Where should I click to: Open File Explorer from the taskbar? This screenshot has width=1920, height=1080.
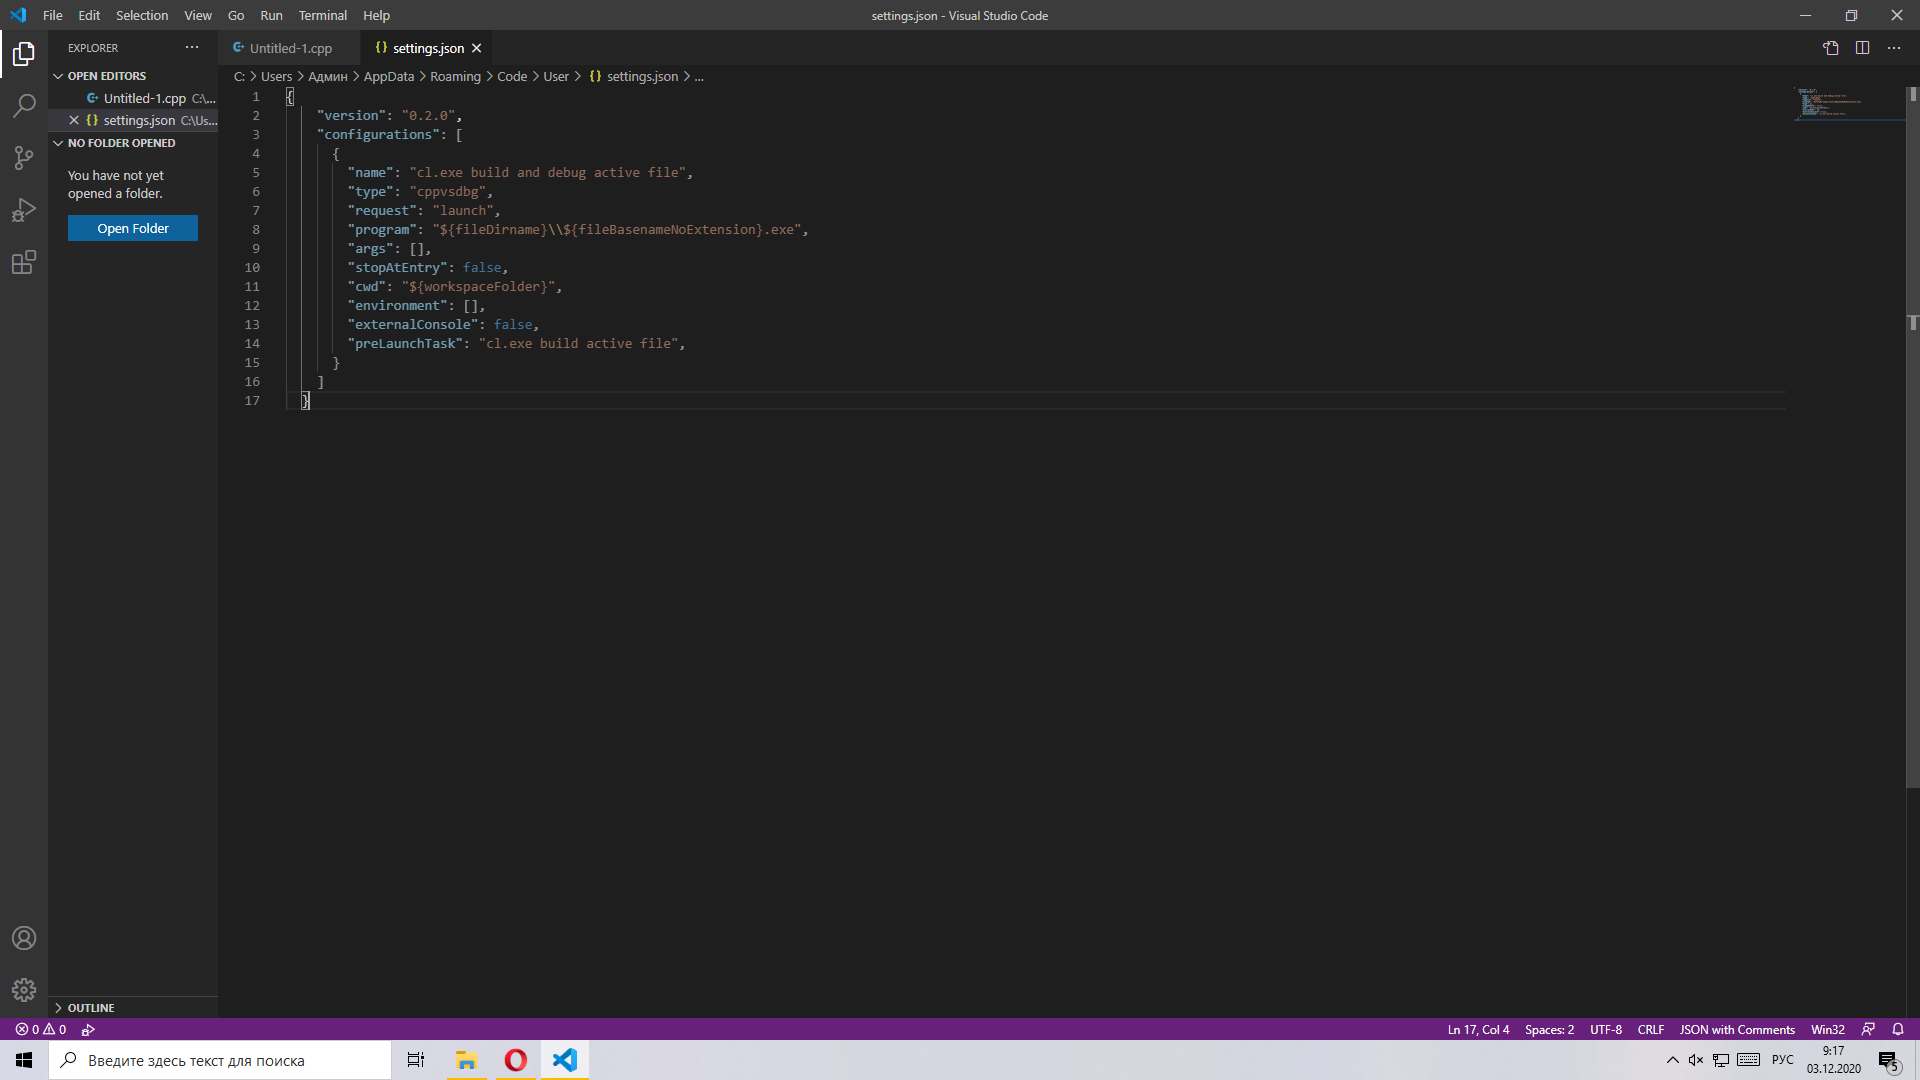(466, 1060)
